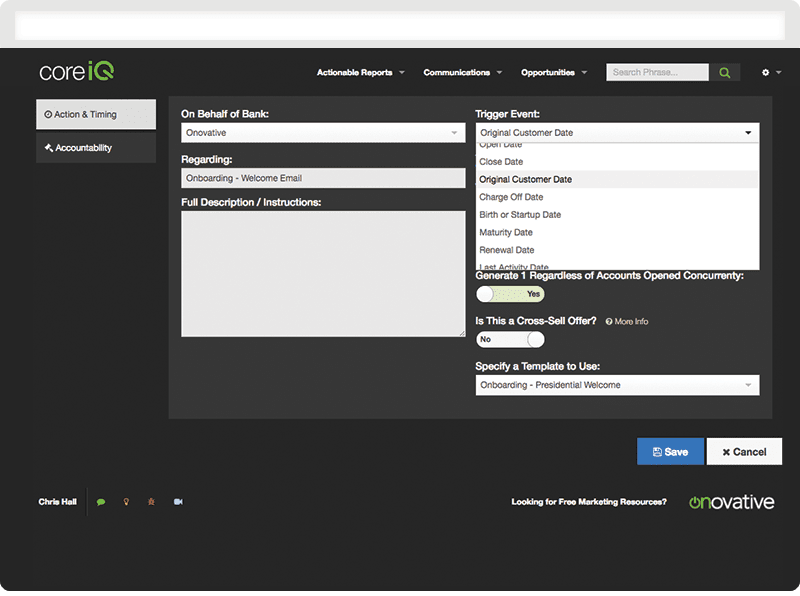Toggle Generate 1 Regardless switch
The image size is (800, 596).
coord(510,294)
